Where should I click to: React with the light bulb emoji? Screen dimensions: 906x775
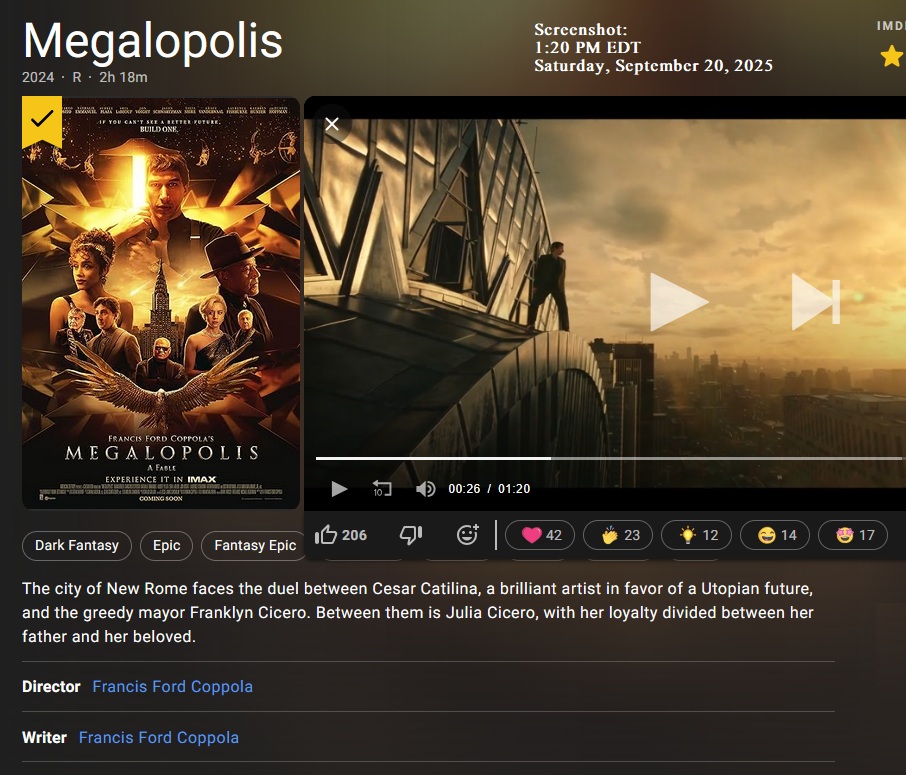(698, 535)
